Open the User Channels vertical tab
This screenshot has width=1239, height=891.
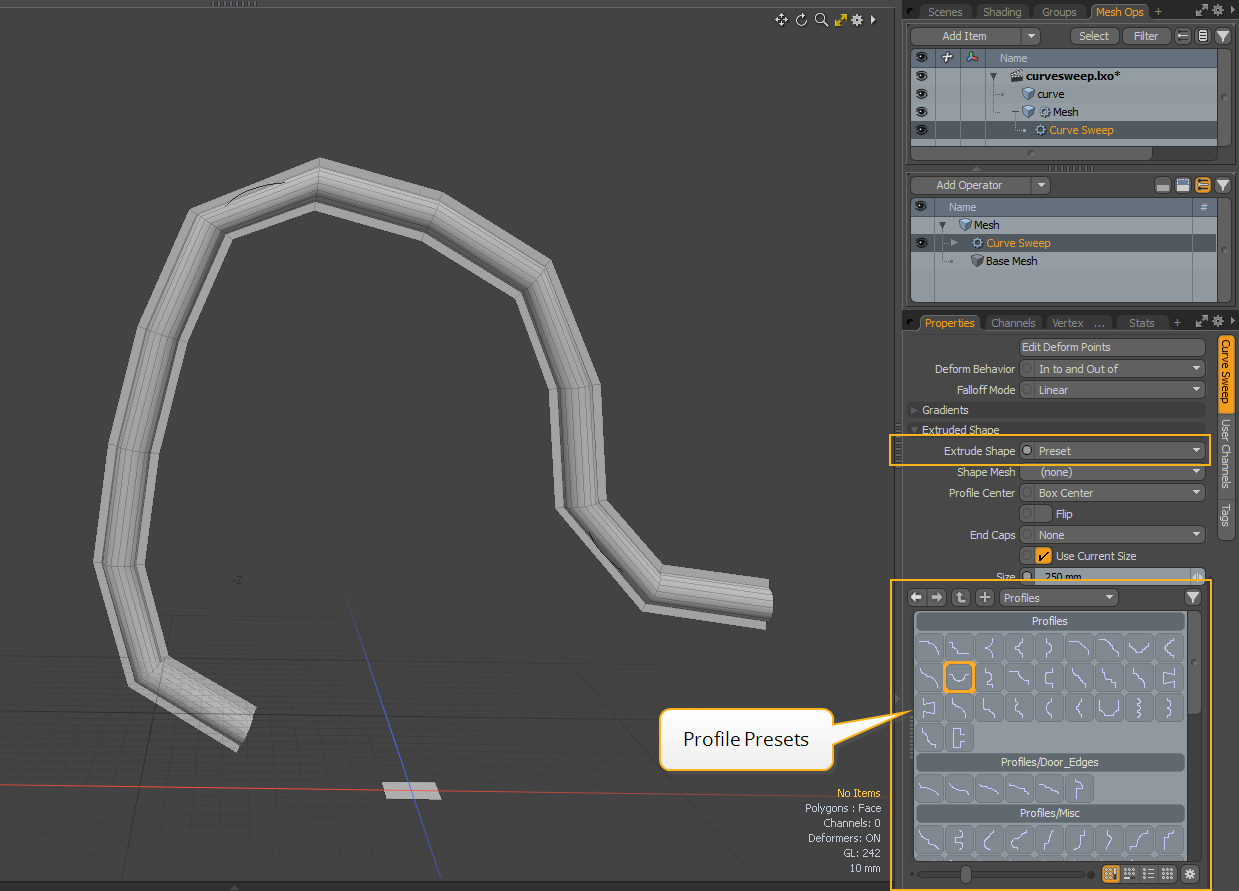click(1226, 454)
